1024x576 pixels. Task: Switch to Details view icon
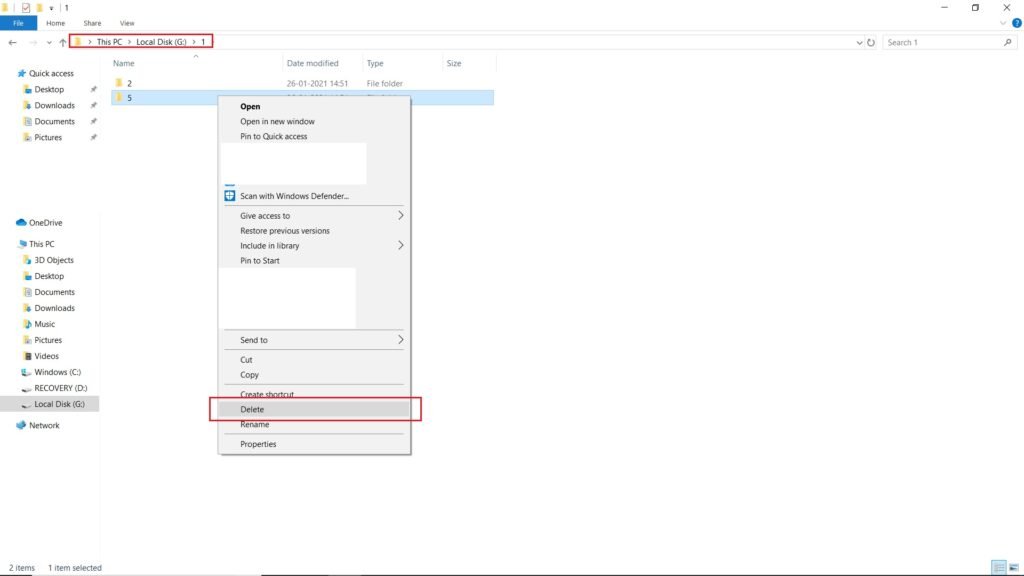[999, 568]
